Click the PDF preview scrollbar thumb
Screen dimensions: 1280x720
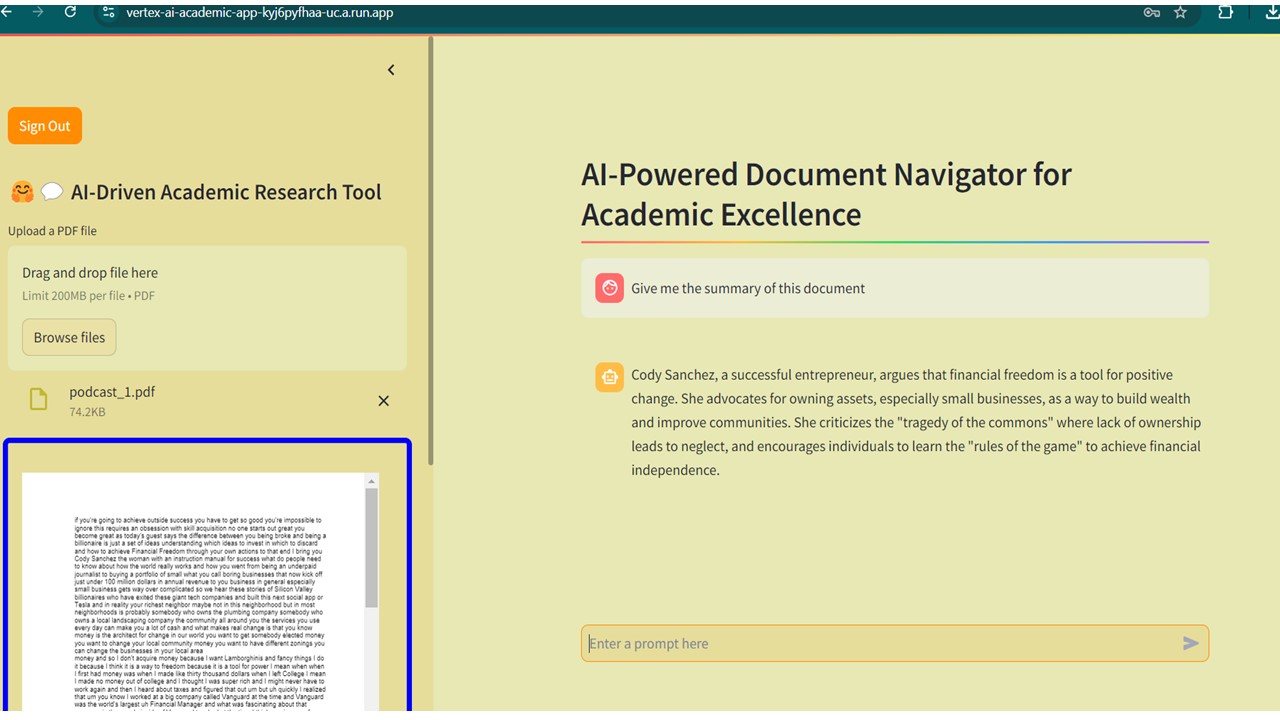372,547
